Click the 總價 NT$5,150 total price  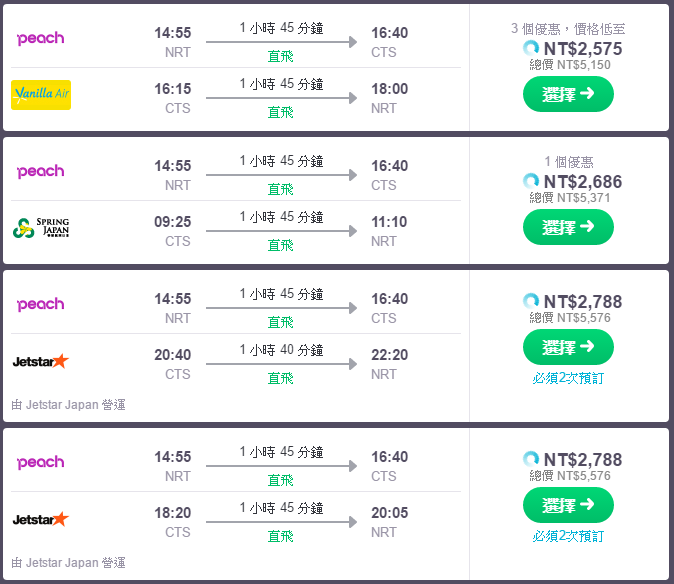pyautogui.click(x=570, y=65)
